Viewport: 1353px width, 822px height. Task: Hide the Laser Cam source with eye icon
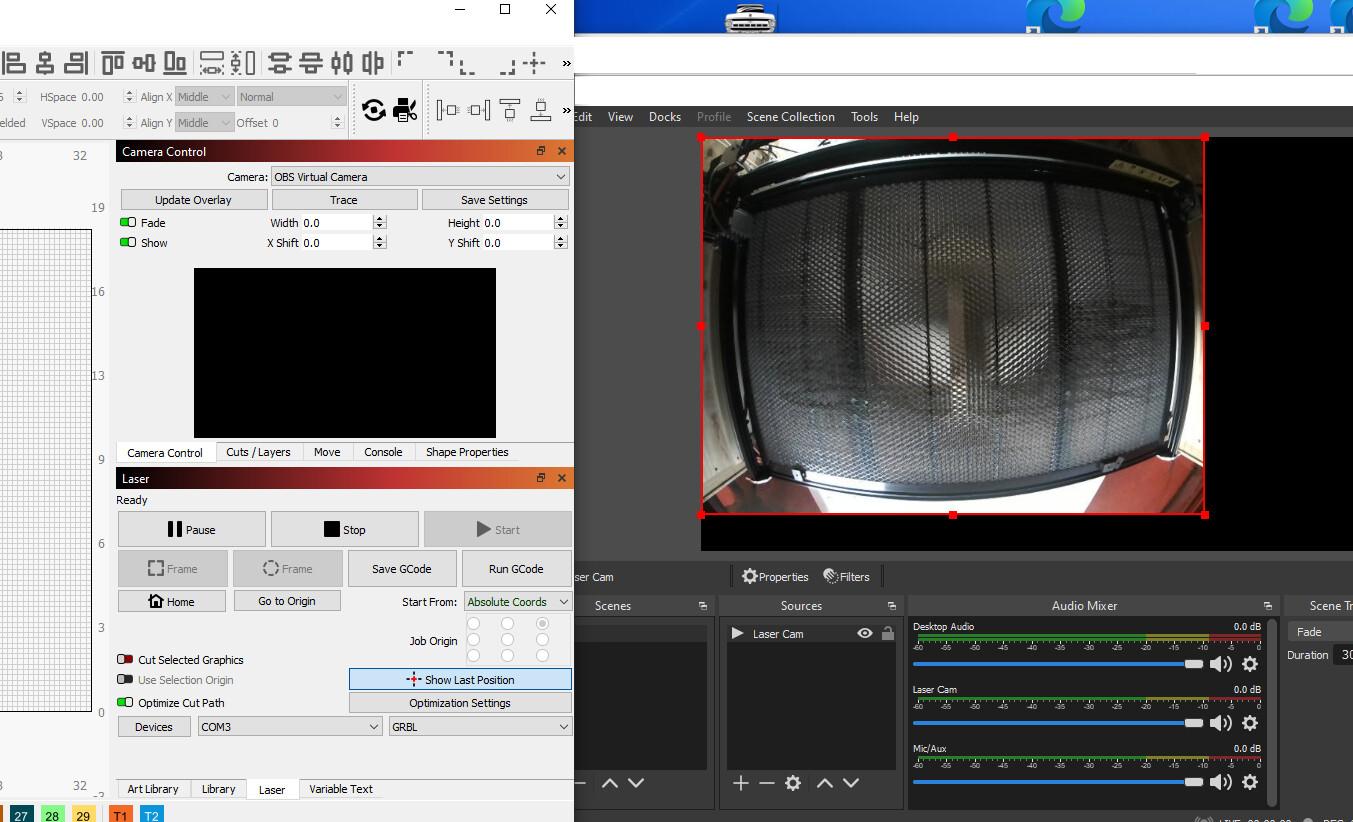click(865, 634)
